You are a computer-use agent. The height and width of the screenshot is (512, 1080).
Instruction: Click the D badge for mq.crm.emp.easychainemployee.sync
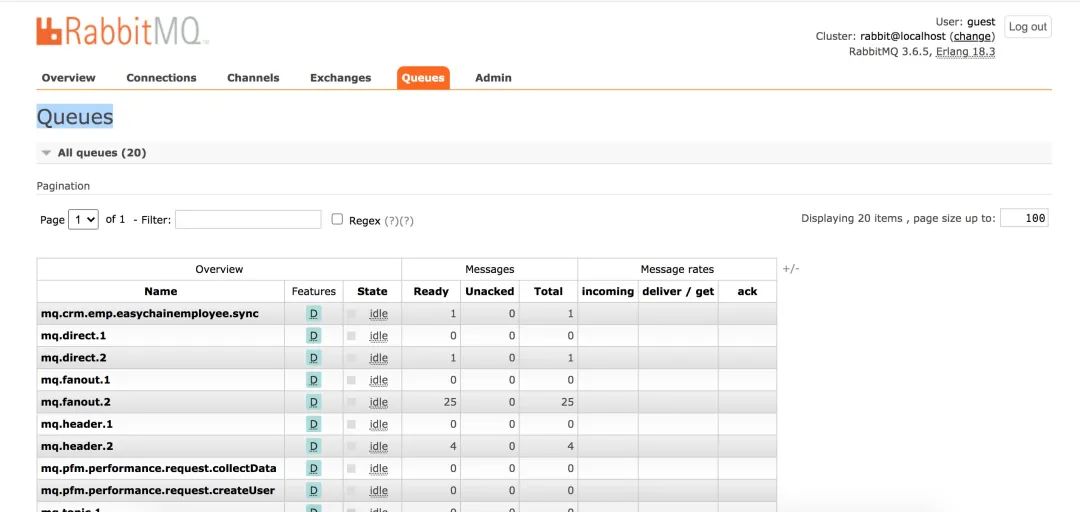314,314
